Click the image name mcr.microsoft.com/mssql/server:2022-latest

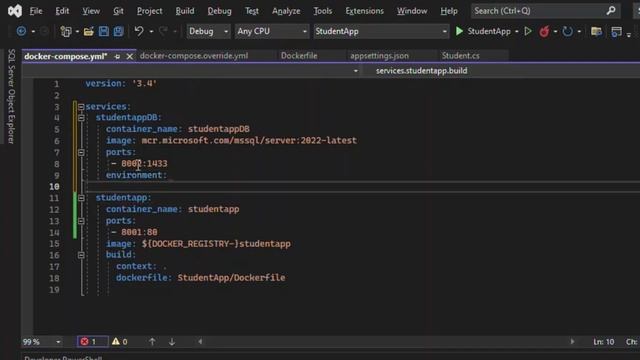(249, 141)
